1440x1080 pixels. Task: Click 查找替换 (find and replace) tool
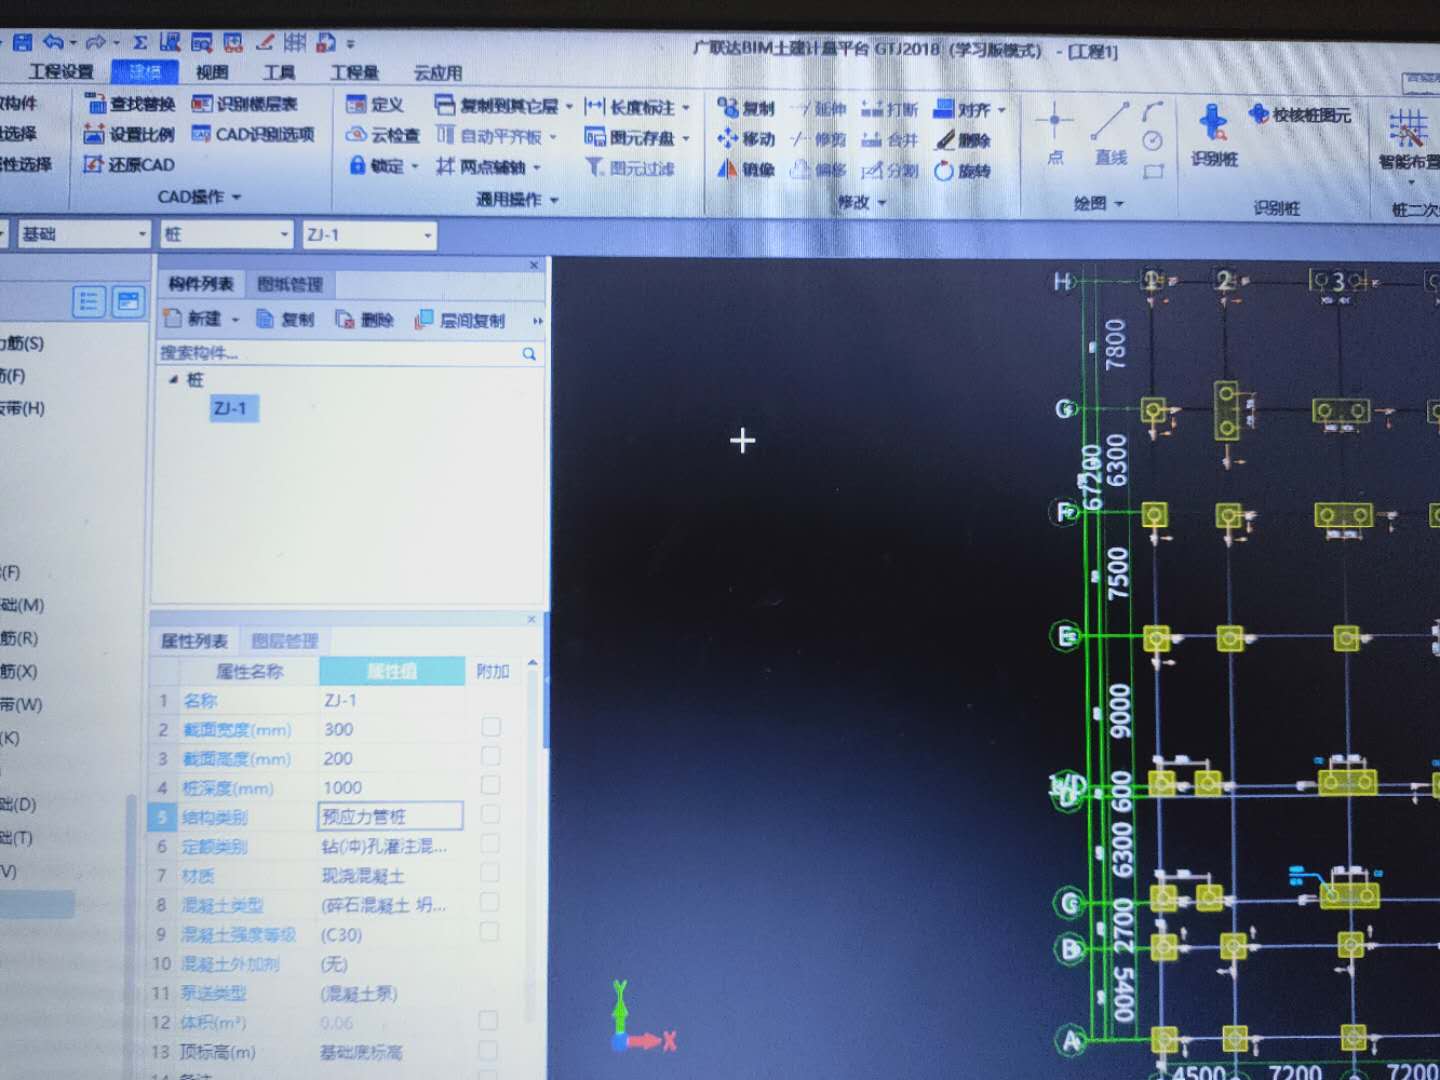(130, 103)
